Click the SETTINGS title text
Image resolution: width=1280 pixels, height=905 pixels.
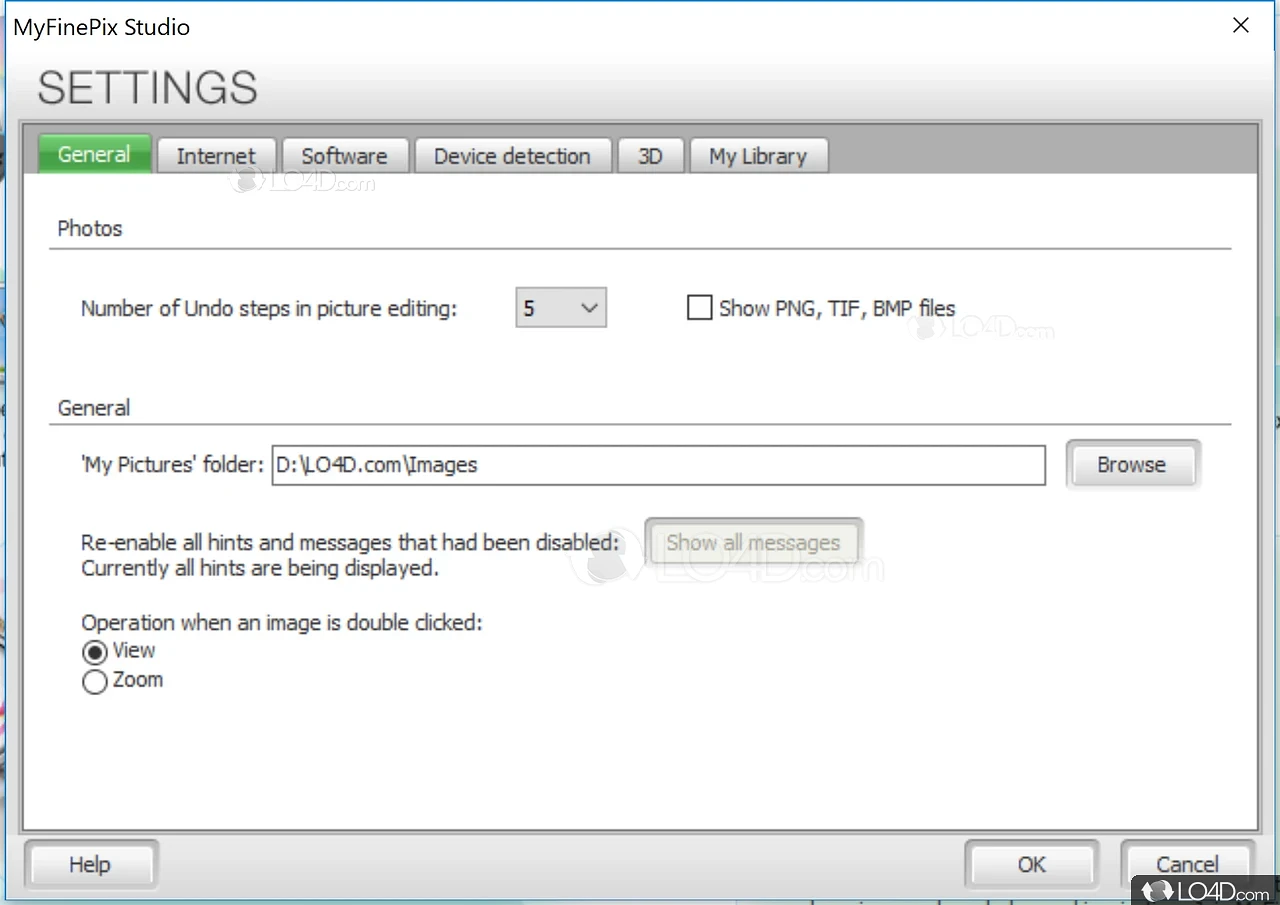(148, 88)
